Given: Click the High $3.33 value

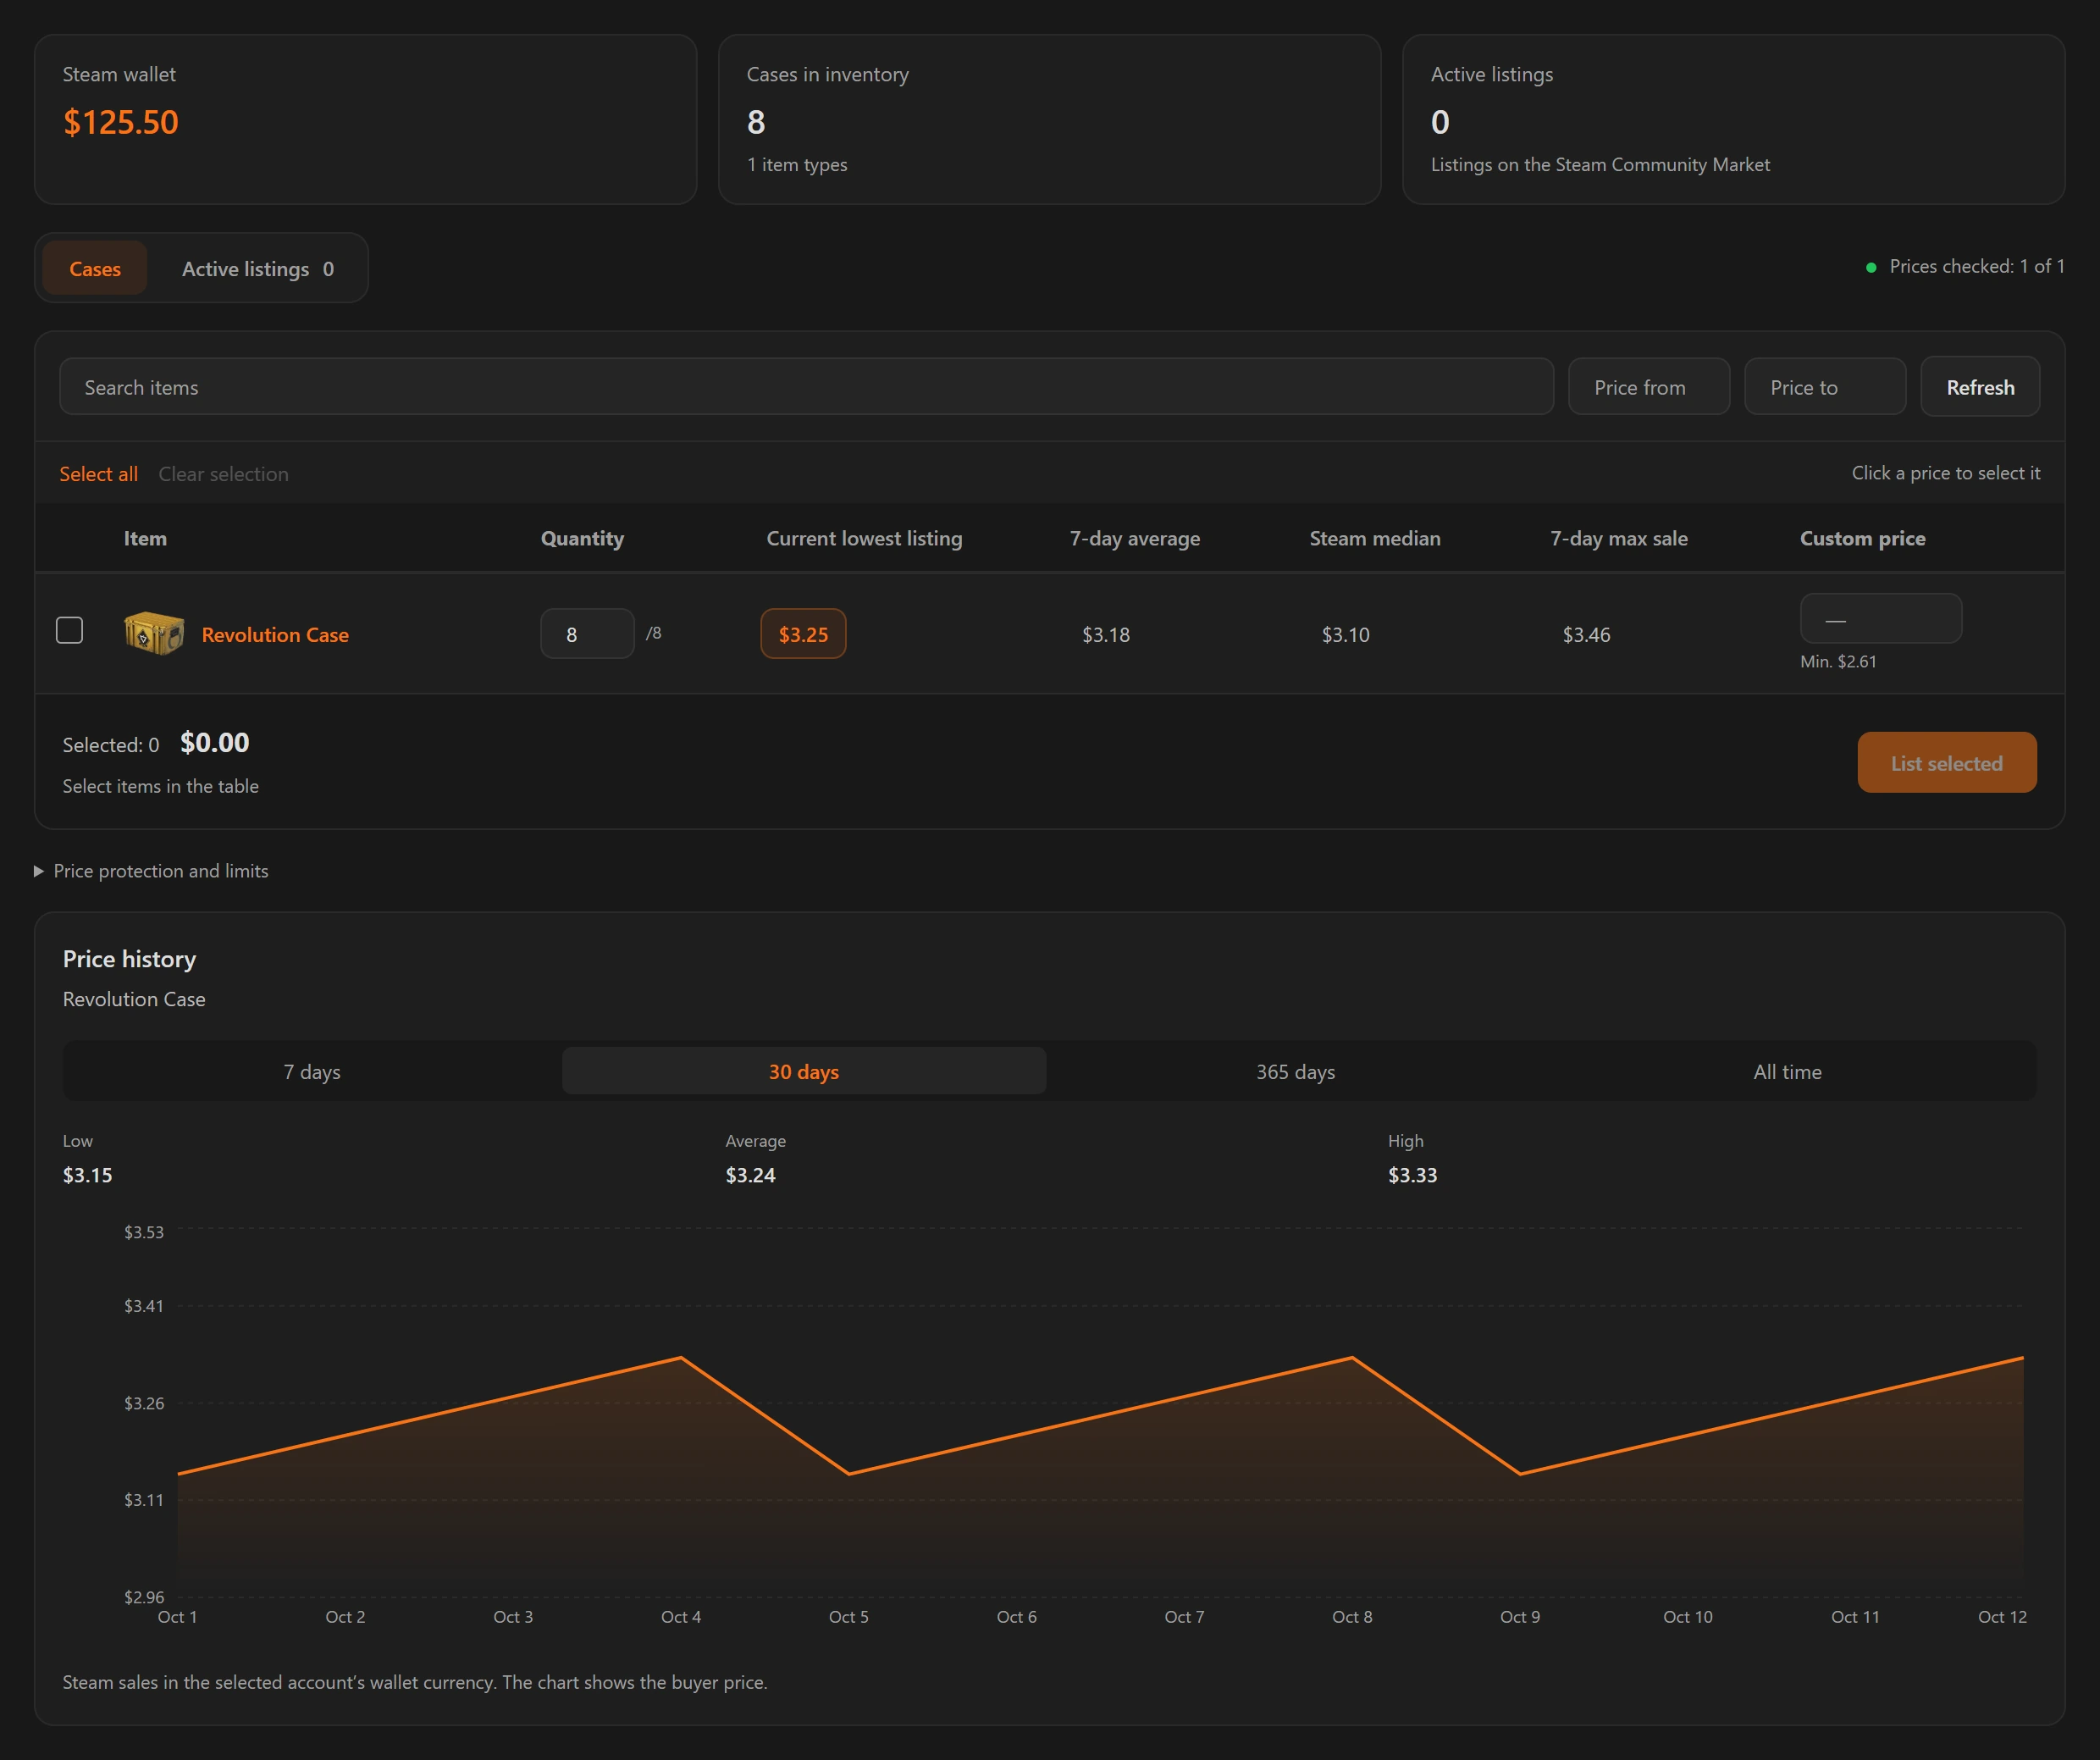Looking at the screenshot, I should point(1412,1175).
